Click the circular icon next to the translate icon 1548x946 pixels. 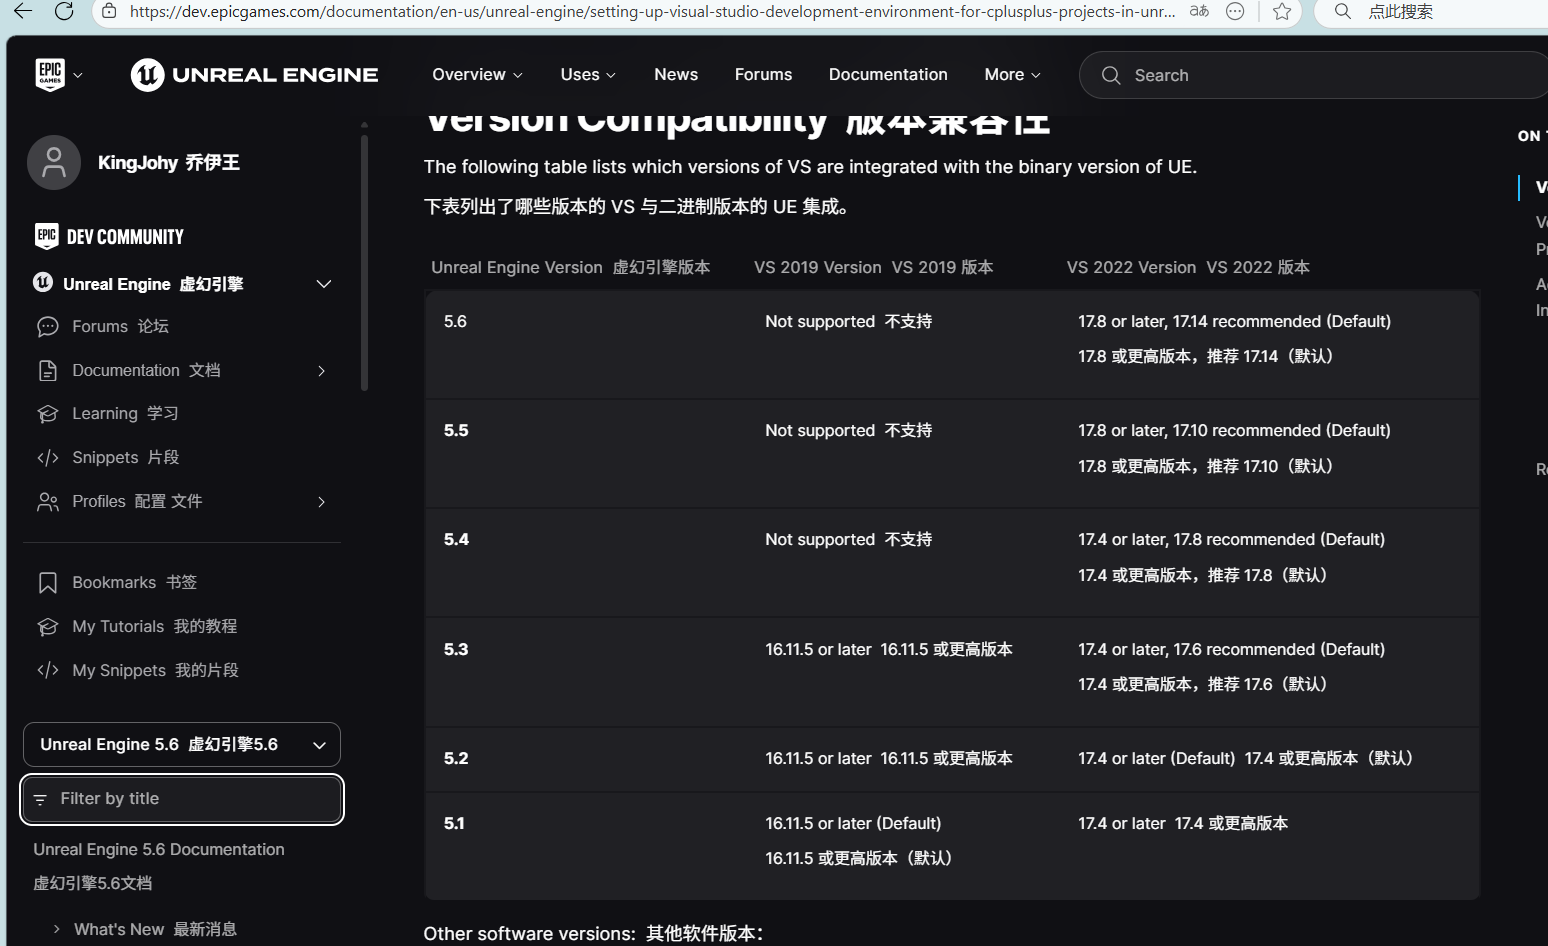click(x=1235, y=11)
